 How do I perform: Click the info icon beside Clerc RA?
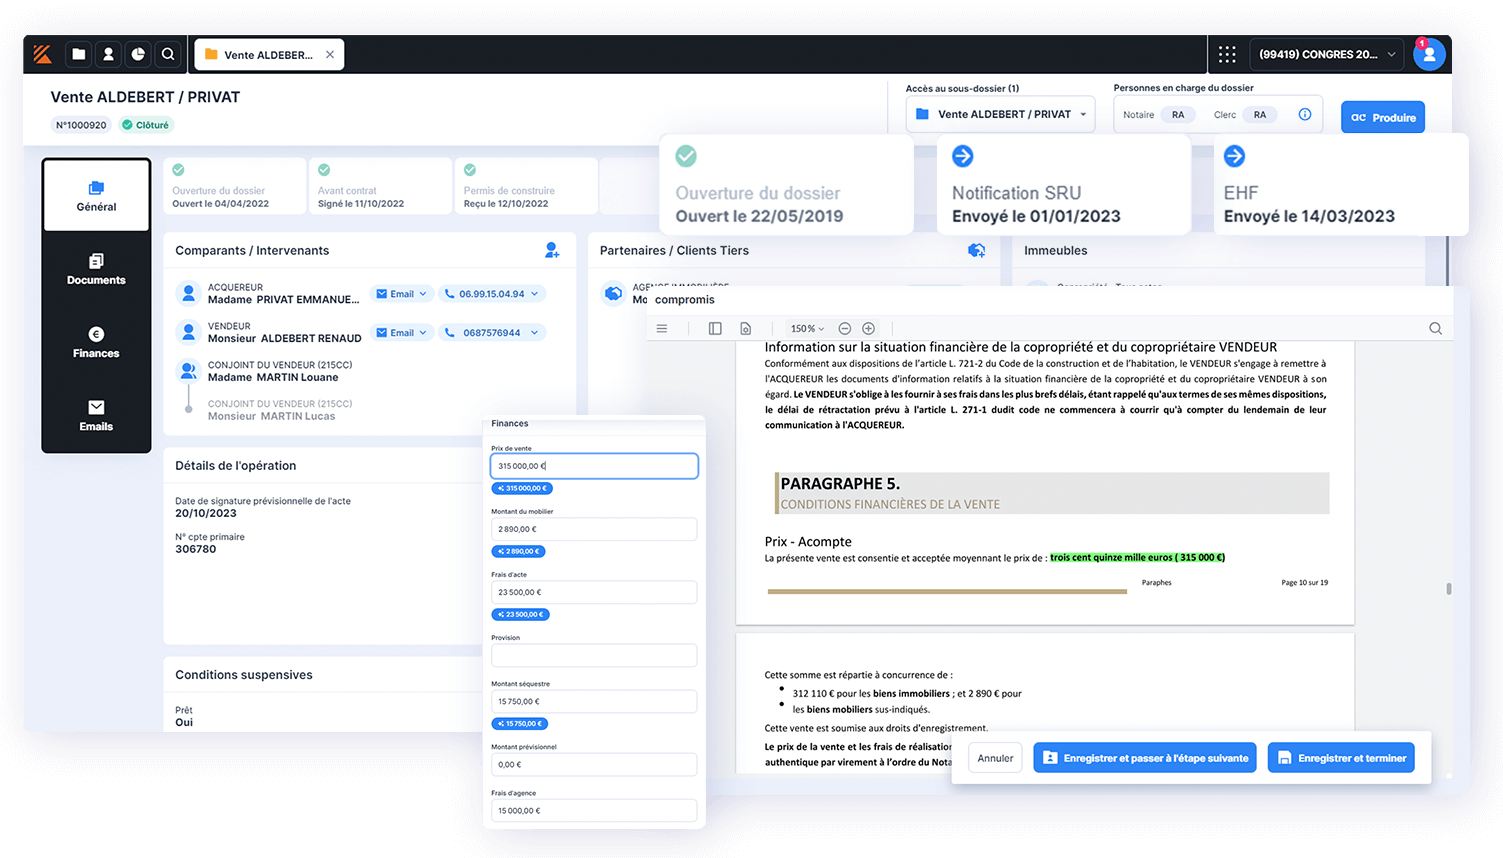click(x=1305, y=114)
